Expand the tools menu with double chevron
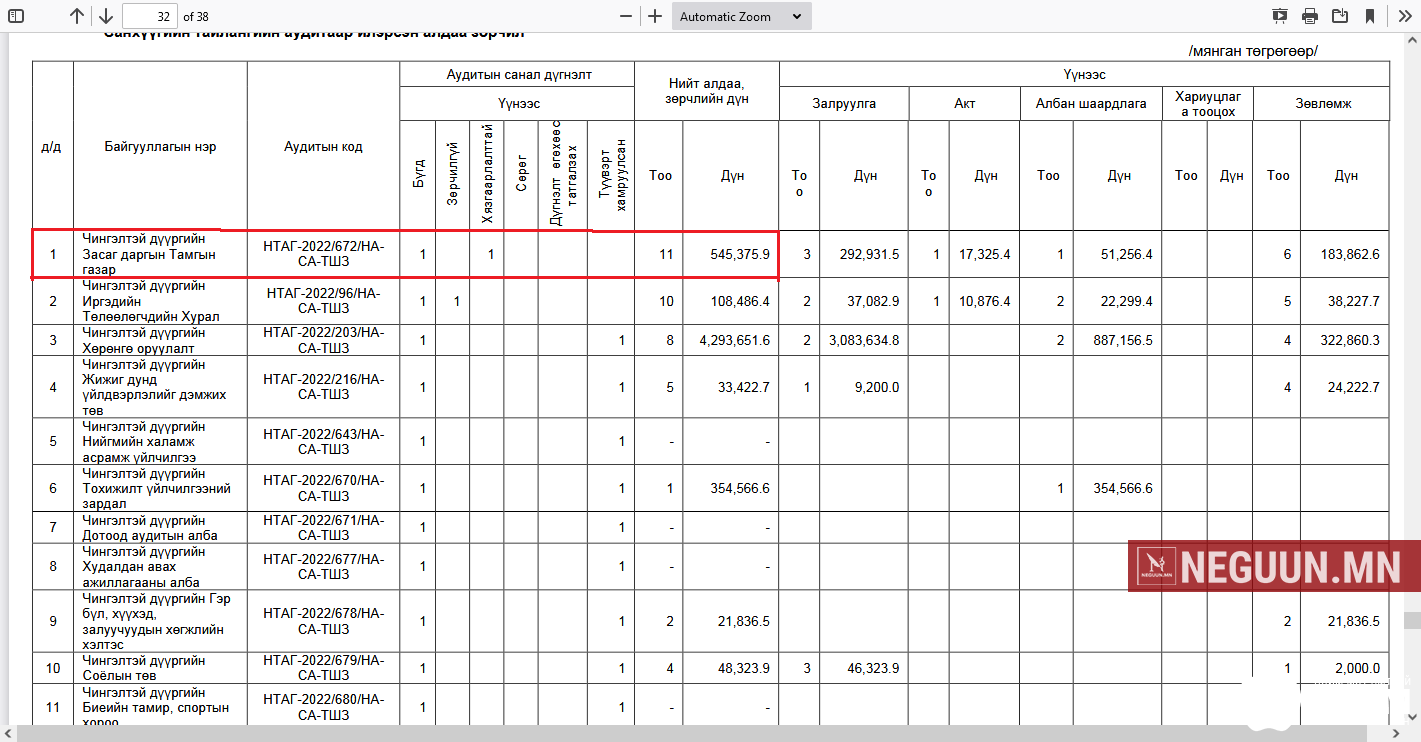 click(1402, 16)
